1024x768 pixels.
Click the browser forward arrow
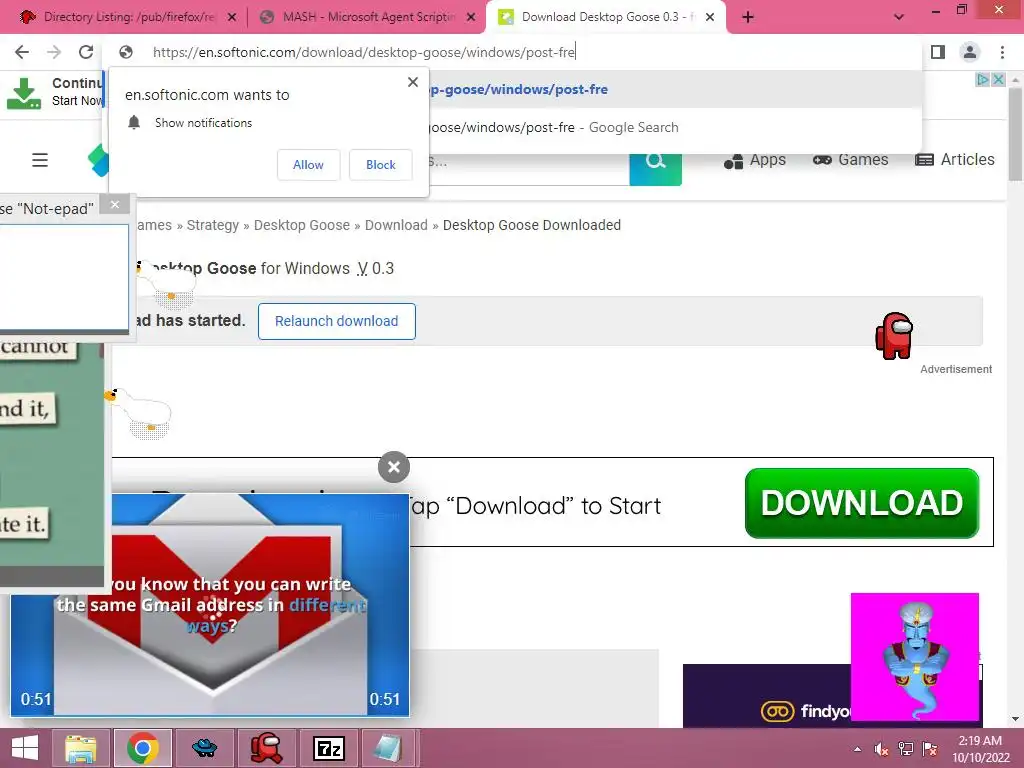[54, 52]
